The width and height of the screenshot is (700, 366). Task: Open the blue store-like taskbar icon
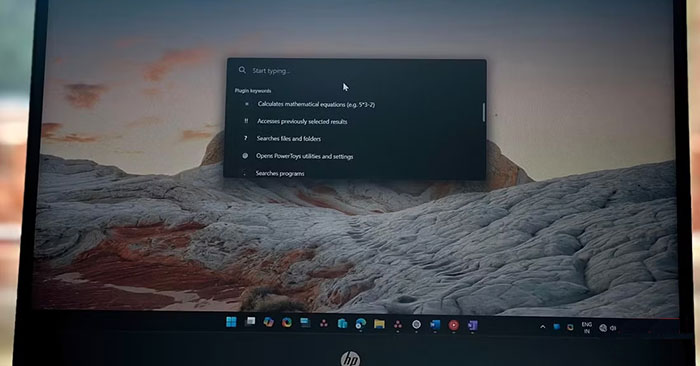pos(342,323)
